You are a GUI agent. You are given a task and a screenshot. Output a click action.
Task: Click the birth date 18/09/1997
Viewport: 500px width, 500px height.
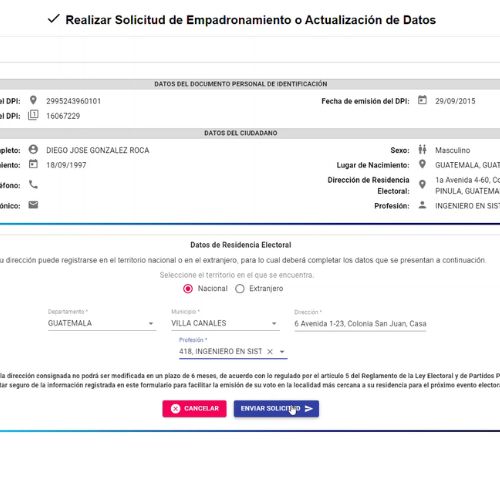coord(66,165)
